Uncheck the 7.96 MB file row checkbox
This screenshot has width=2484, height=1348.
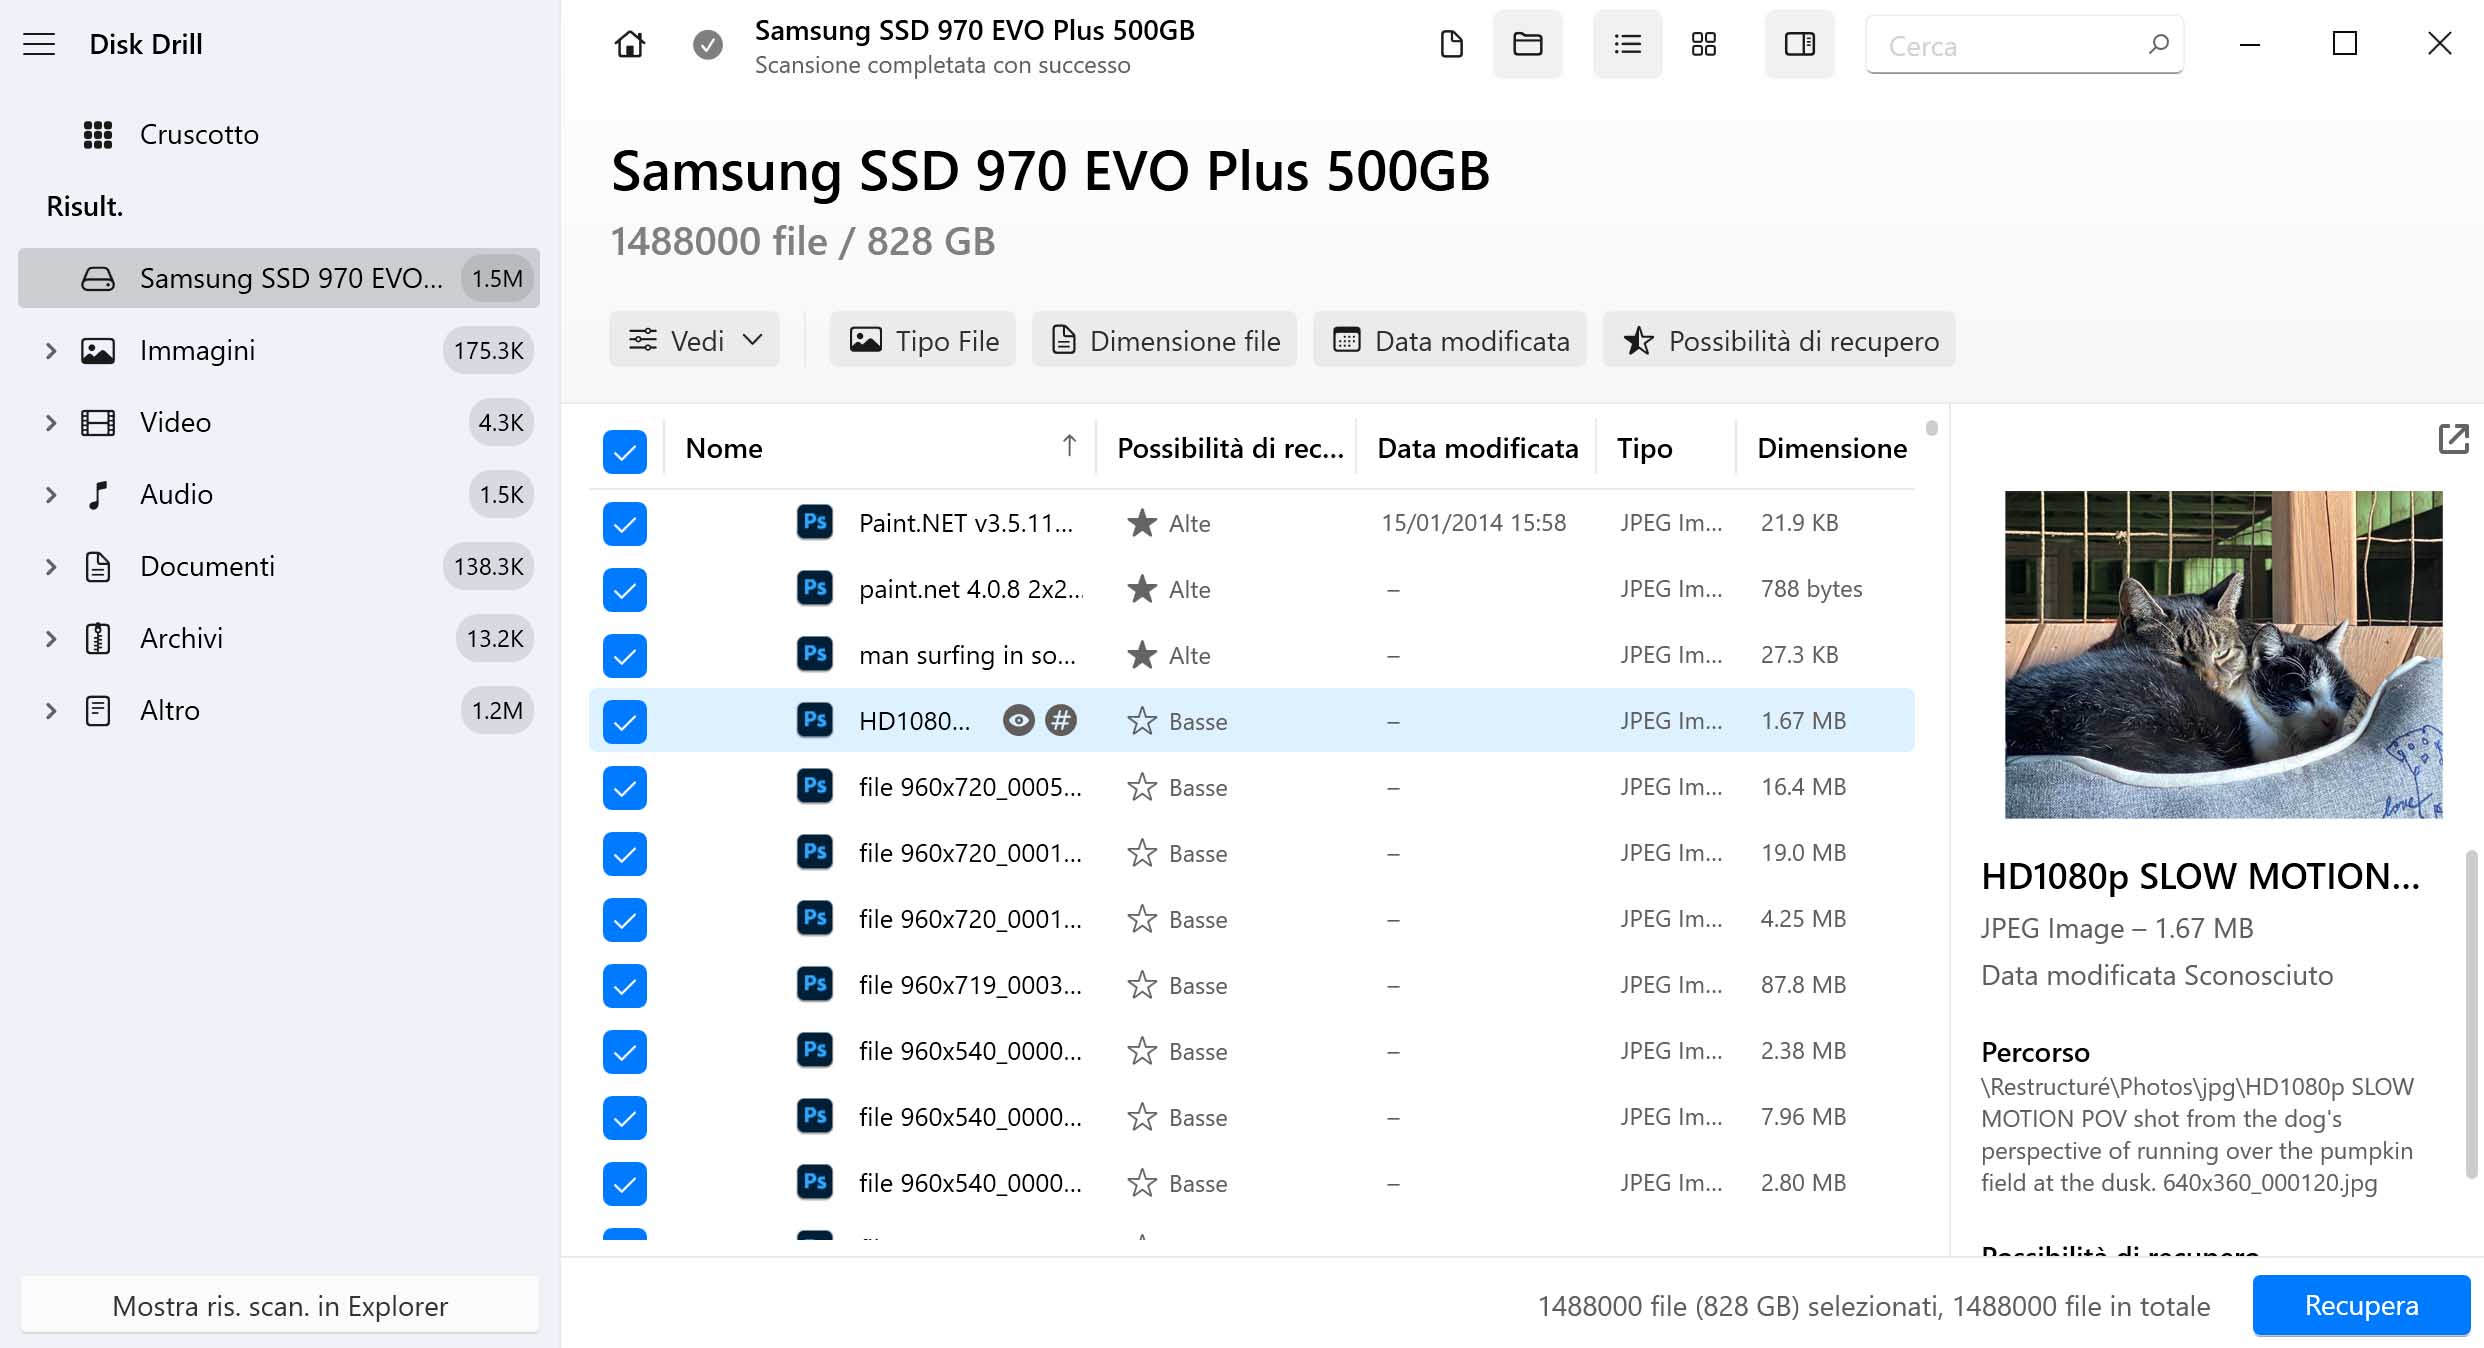pyautogui.click(x=625, y=1117)
